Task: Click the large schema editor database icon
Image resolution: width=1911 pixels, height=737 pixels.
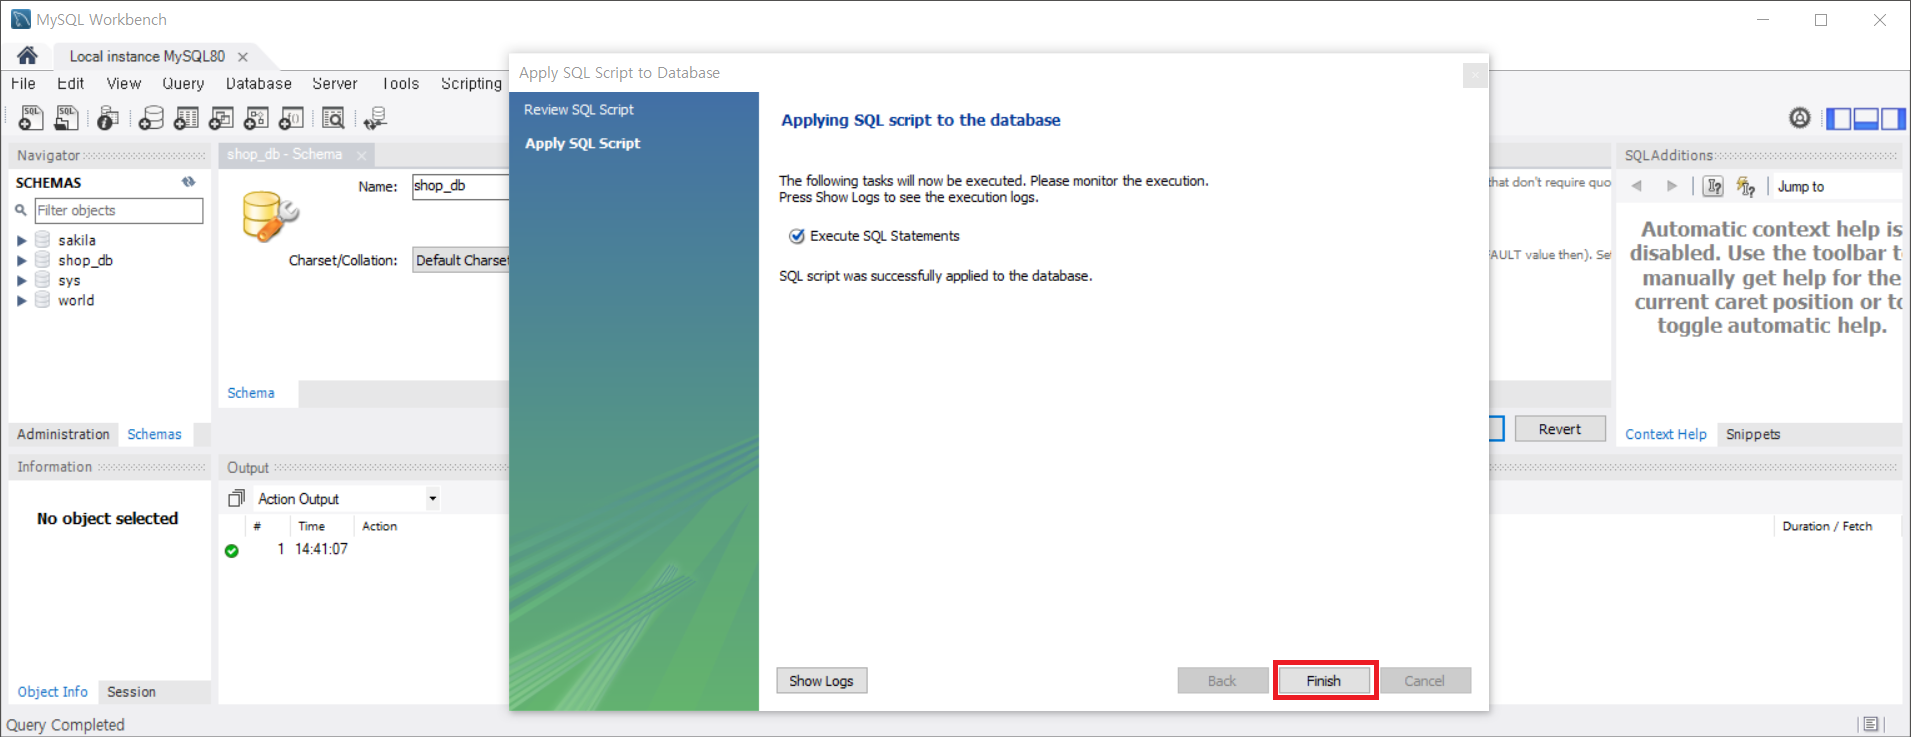Action: click(270, 216)
